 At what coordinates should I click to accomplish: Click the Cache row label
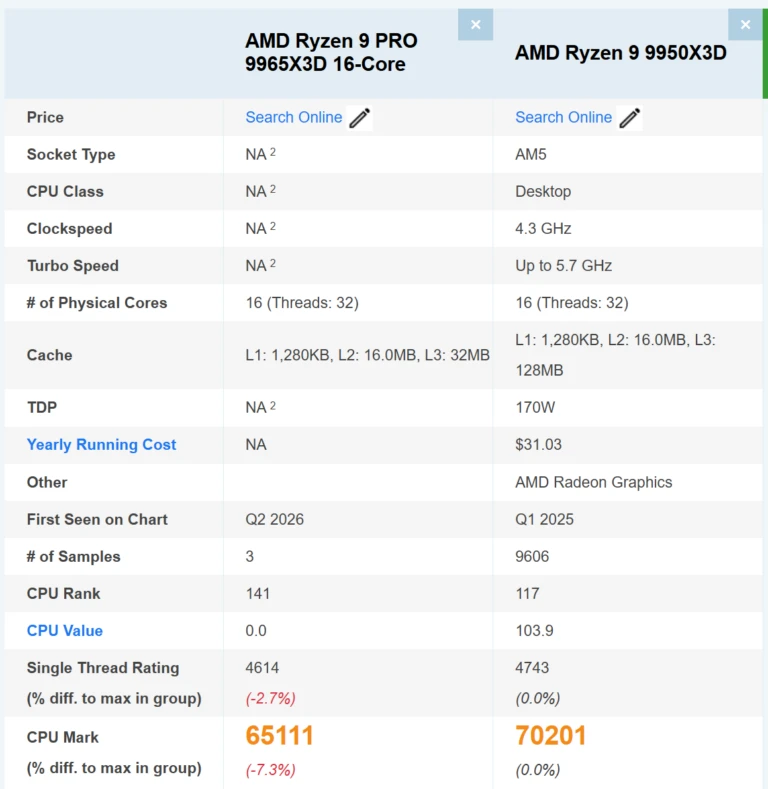point(49,355)
